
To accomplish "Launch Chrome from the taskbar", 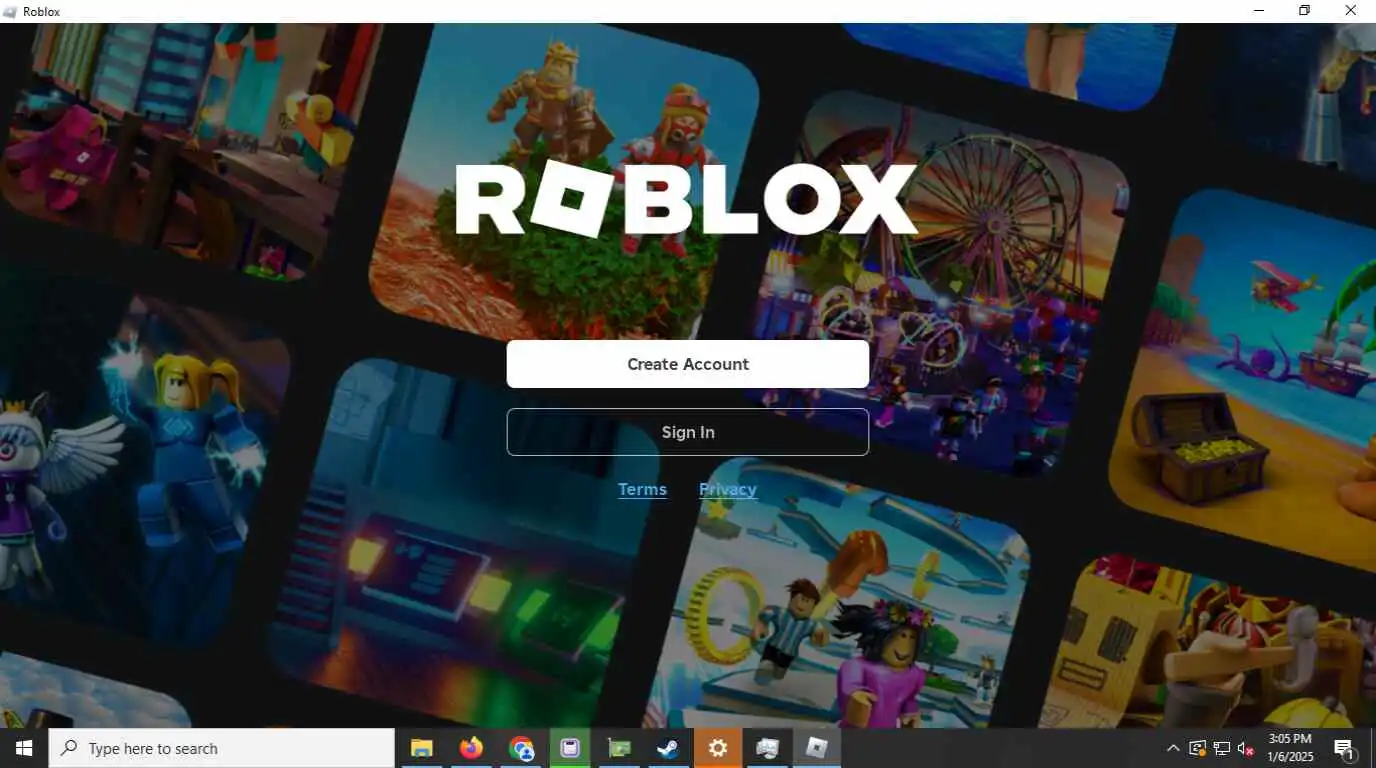I will click(520, 748).
